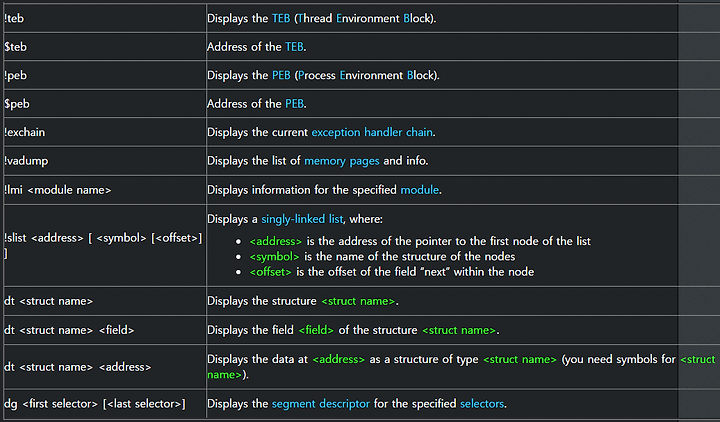Click the green <field> text in description
This screenshot has width=720, height=422.
(x=316, y=330)
